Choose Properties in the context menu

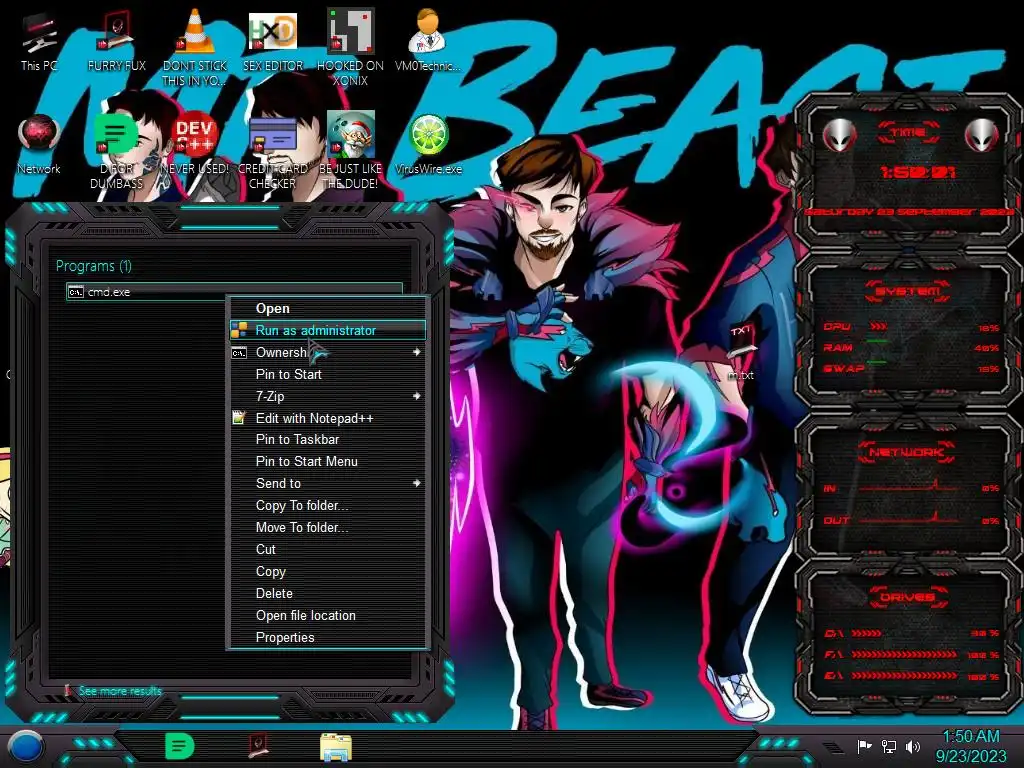pos(328,637)
